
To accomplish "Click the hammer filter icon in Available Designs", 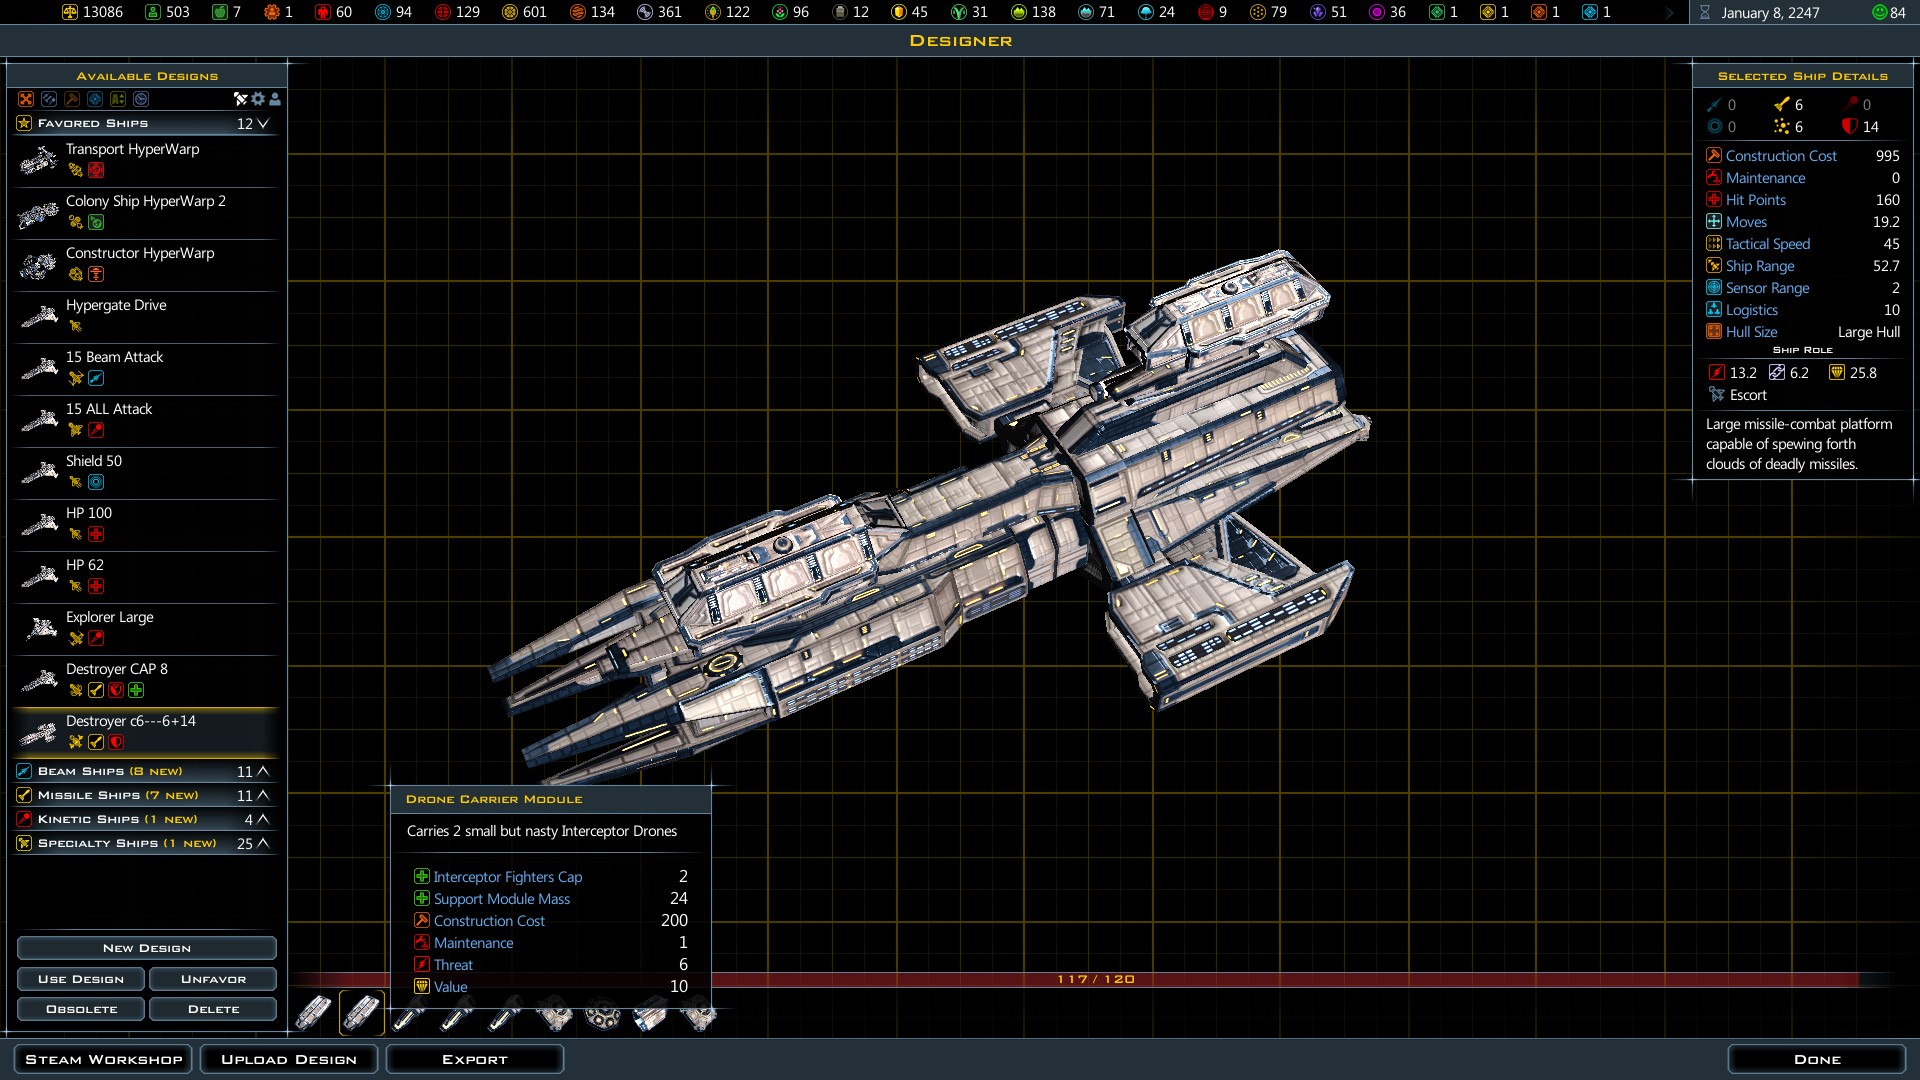I will click(x=72, y=99).
